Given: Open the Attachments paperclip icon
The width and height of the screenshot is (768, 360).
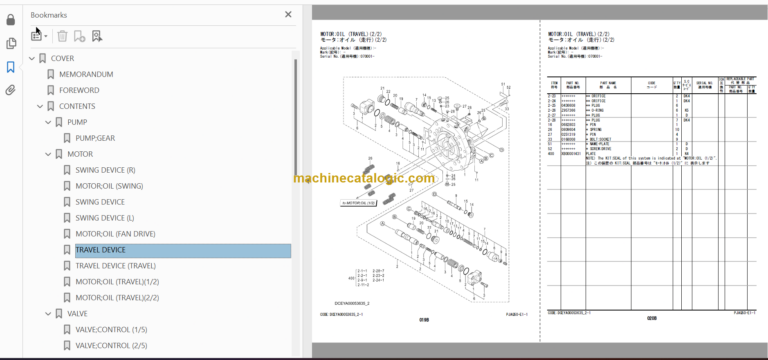Looking at the screenshot, I should [11, 90].
